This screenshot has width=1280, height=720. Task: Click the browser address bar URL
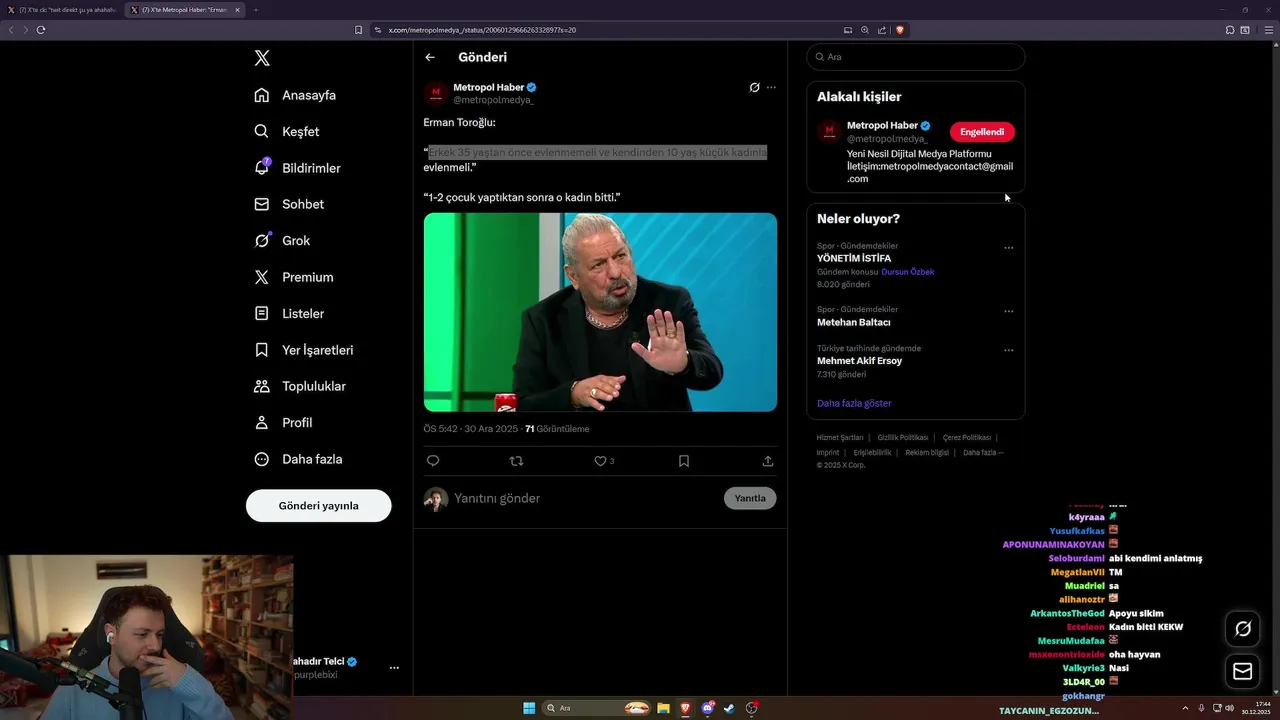point(482,30)
